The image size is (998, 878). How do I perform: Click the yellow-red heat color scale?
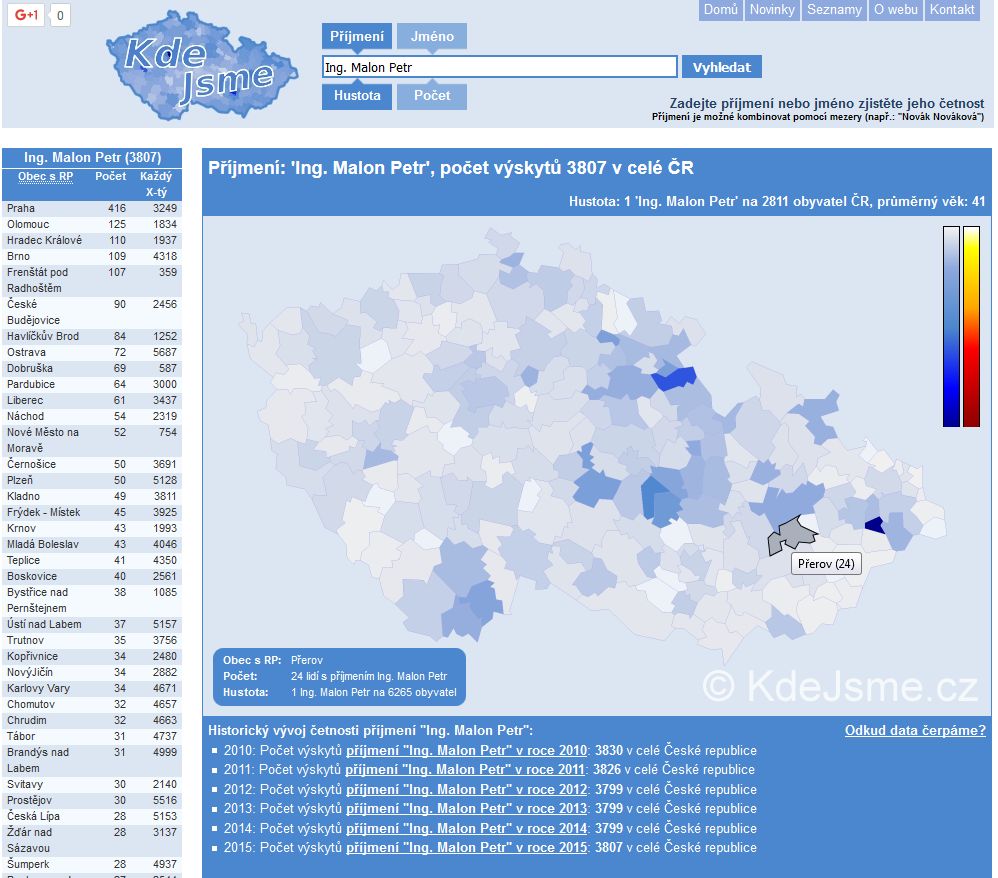[971, 326]
